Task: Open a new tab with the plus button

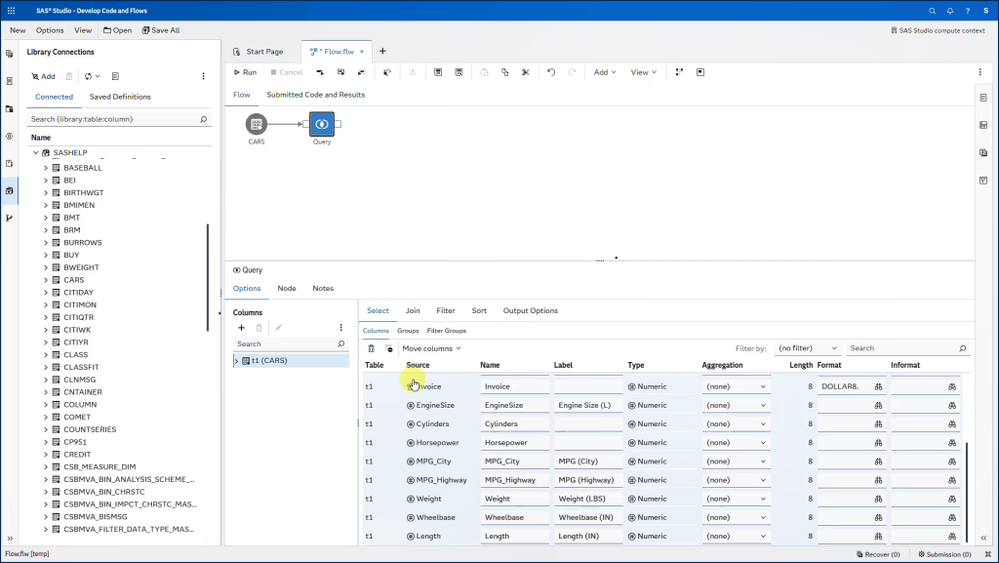Action: click(x=382, y=52)
